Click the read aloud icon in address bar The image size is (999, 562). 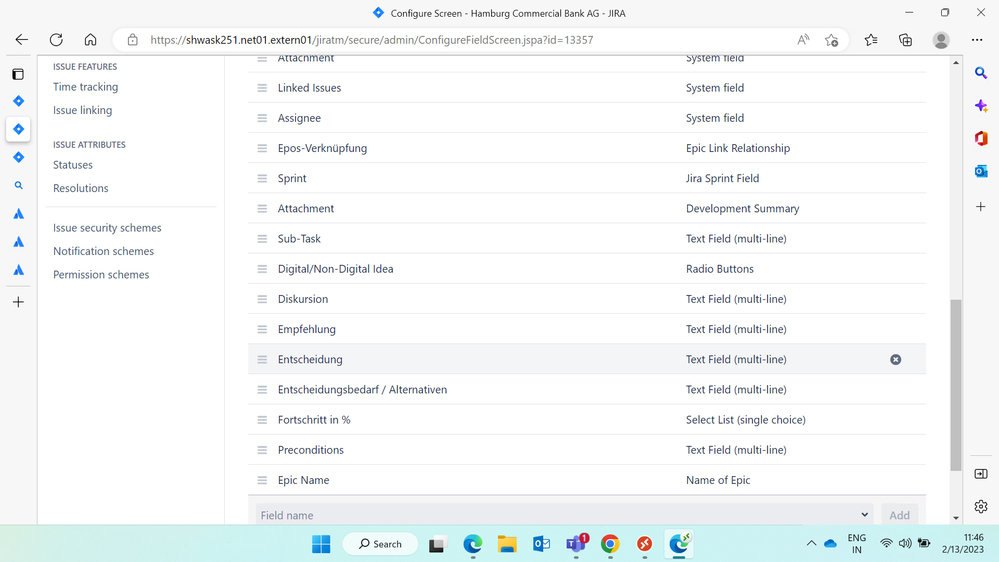pyautogui.click(x=803, y=40)
